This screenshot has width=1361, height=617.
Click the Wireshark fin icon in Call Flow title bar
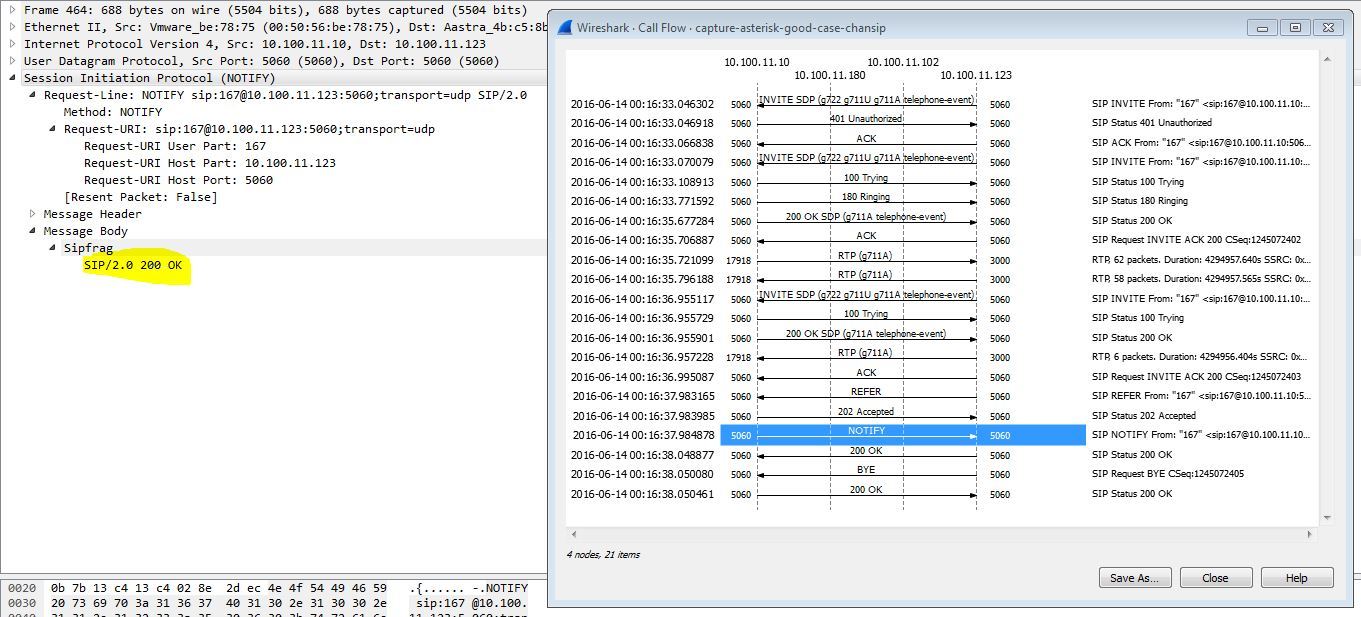(565, 28)
